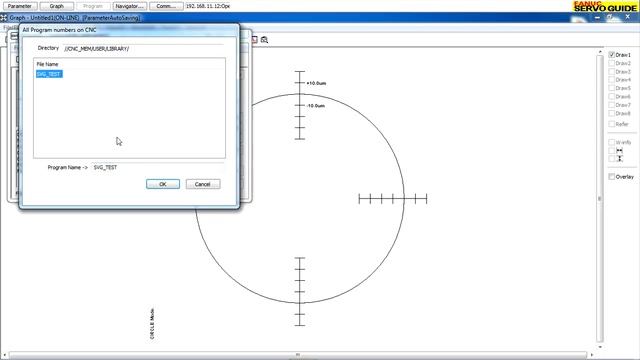Toggle the horizontal cursor checkbox
This screenshot has width=640, height=360.
[611, 151]
